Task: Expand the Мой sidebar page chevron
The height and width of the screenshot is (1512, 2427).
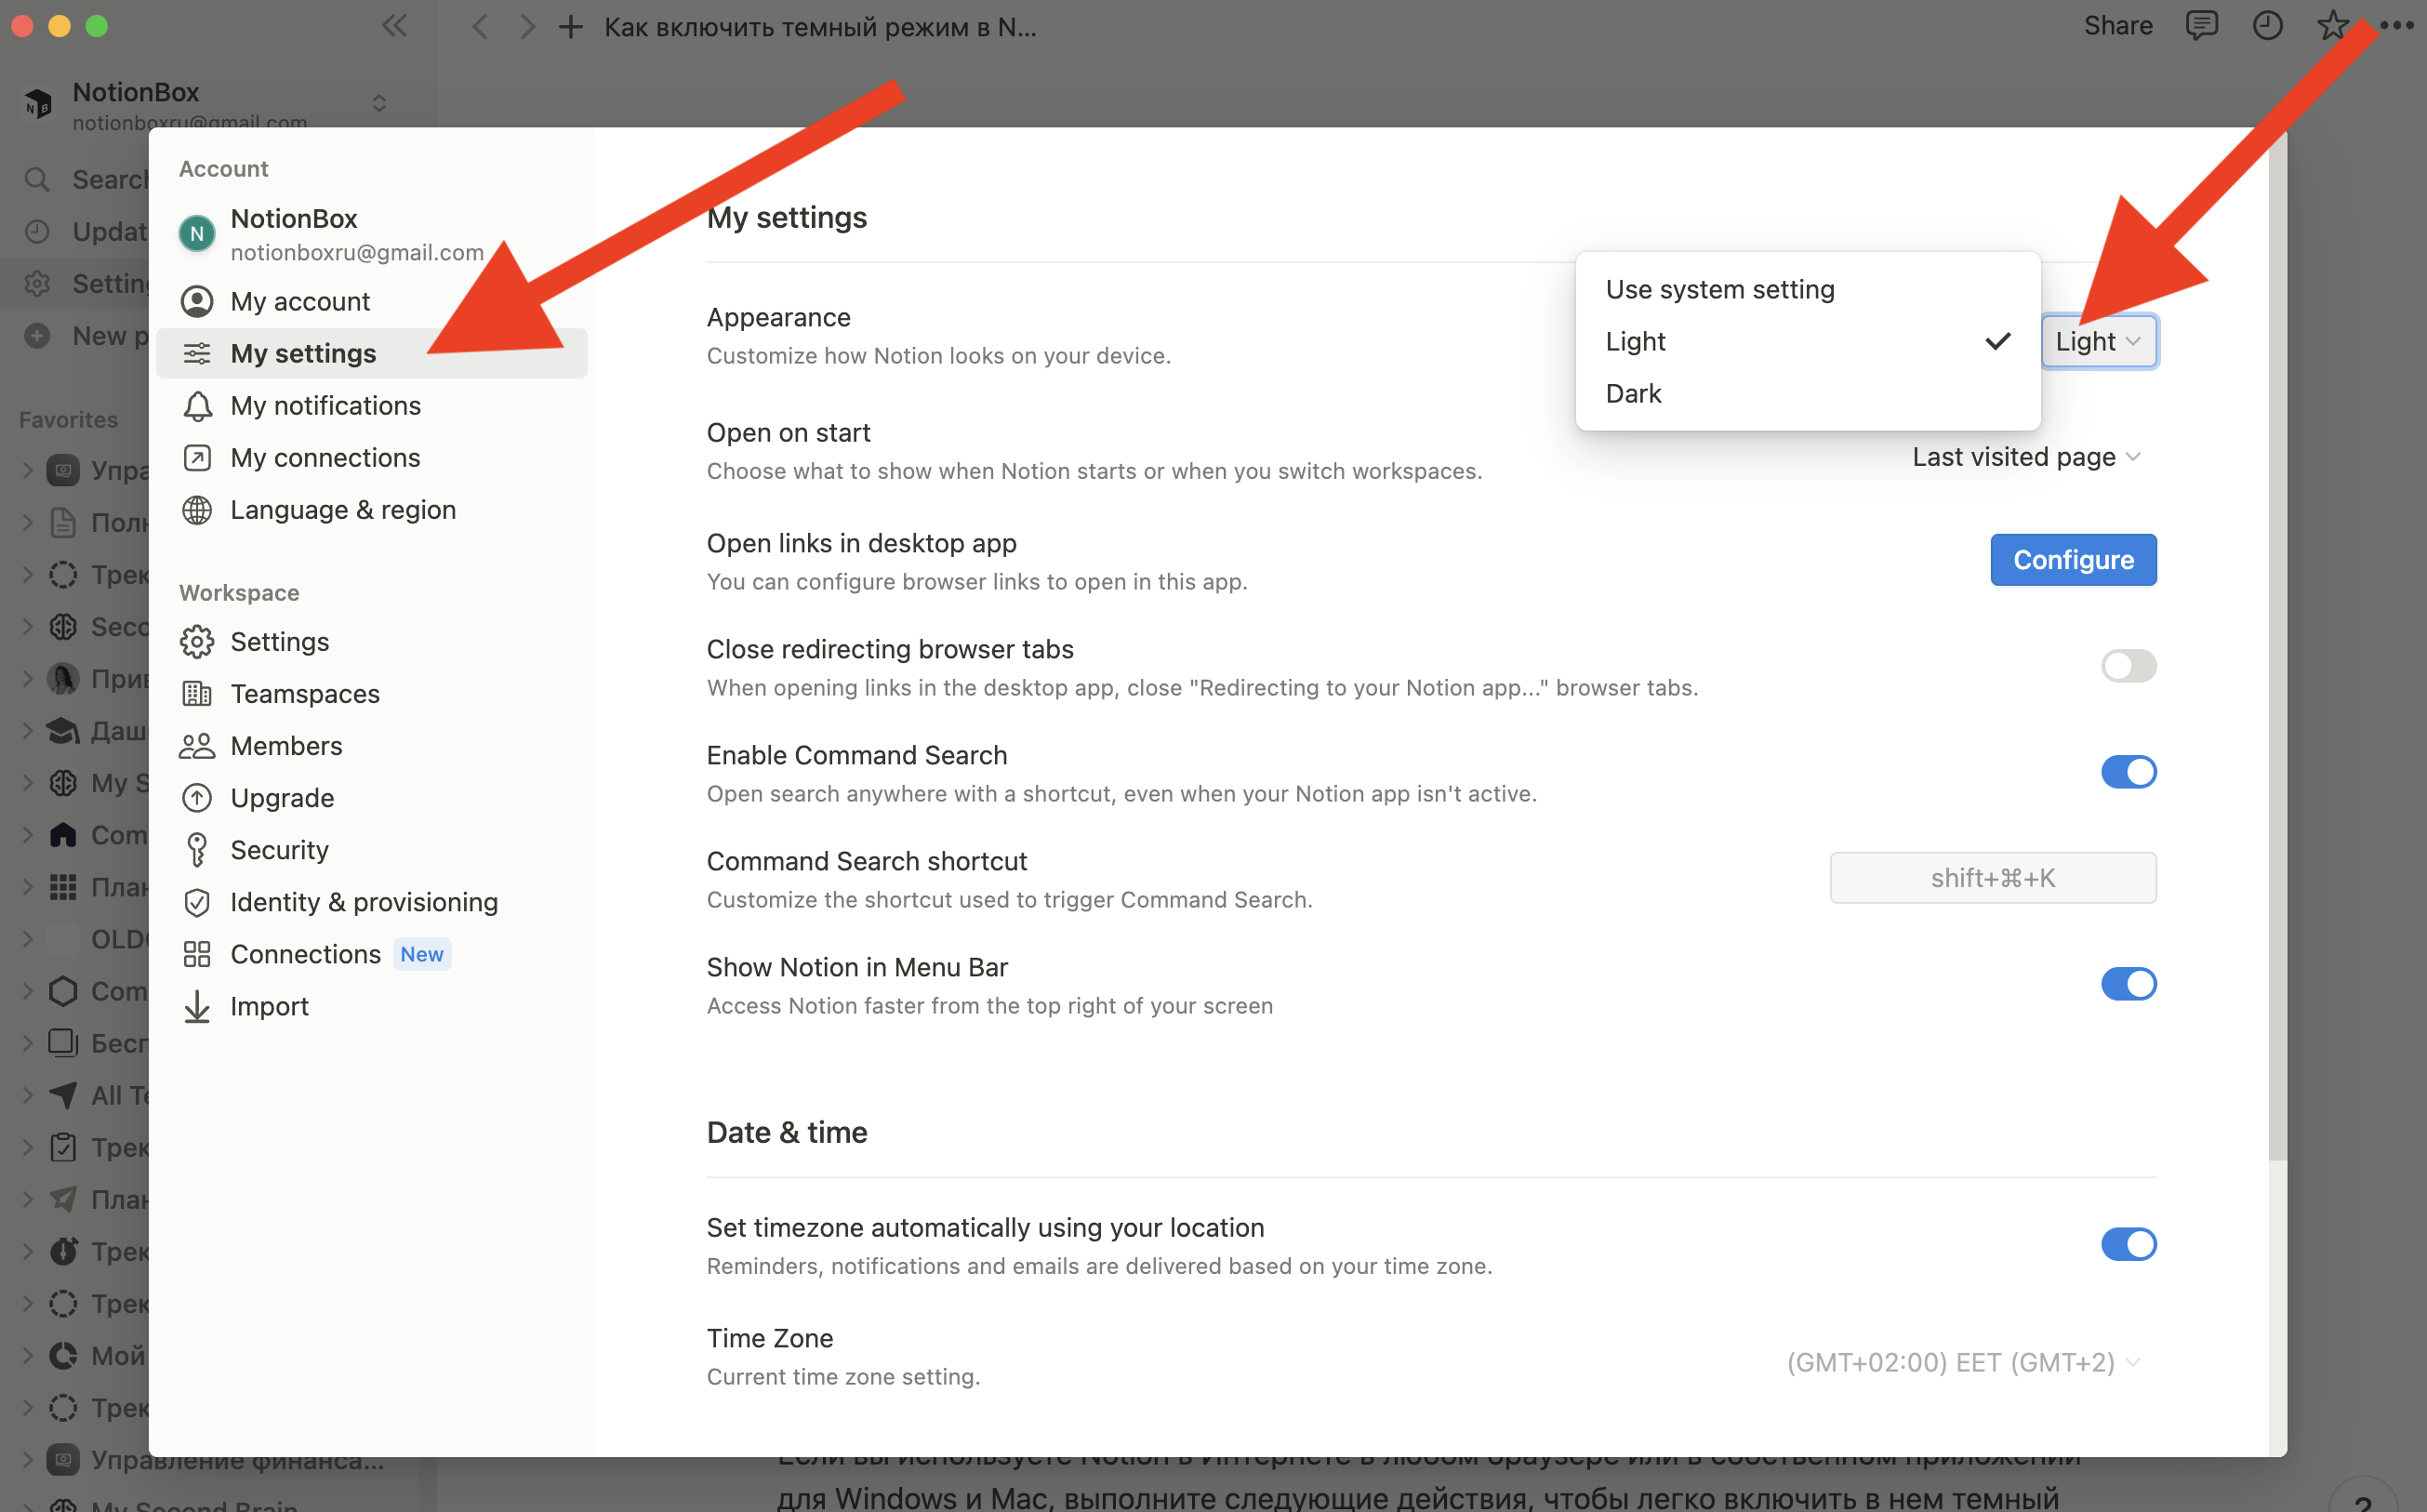Action: click(28, 1354)
